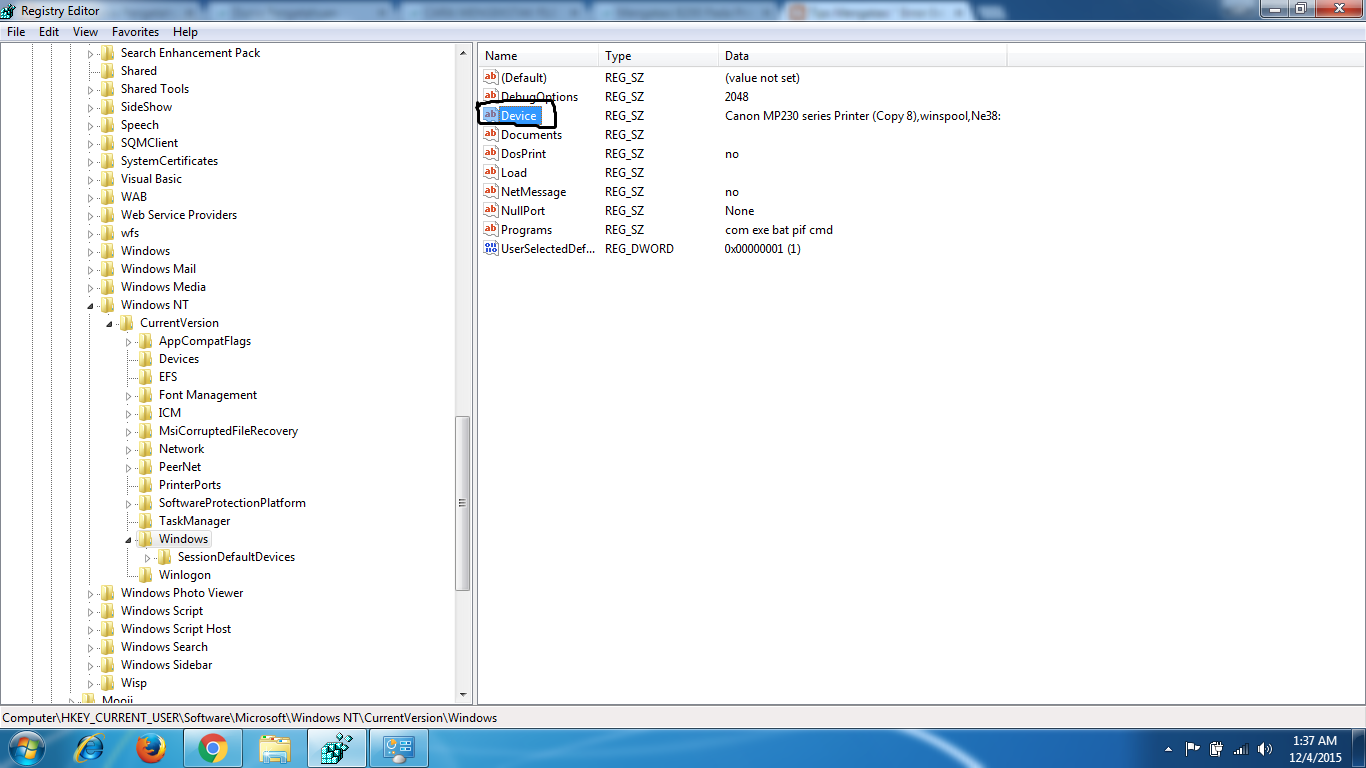Click the Action Center flag tray icon

pos(1193,749)
